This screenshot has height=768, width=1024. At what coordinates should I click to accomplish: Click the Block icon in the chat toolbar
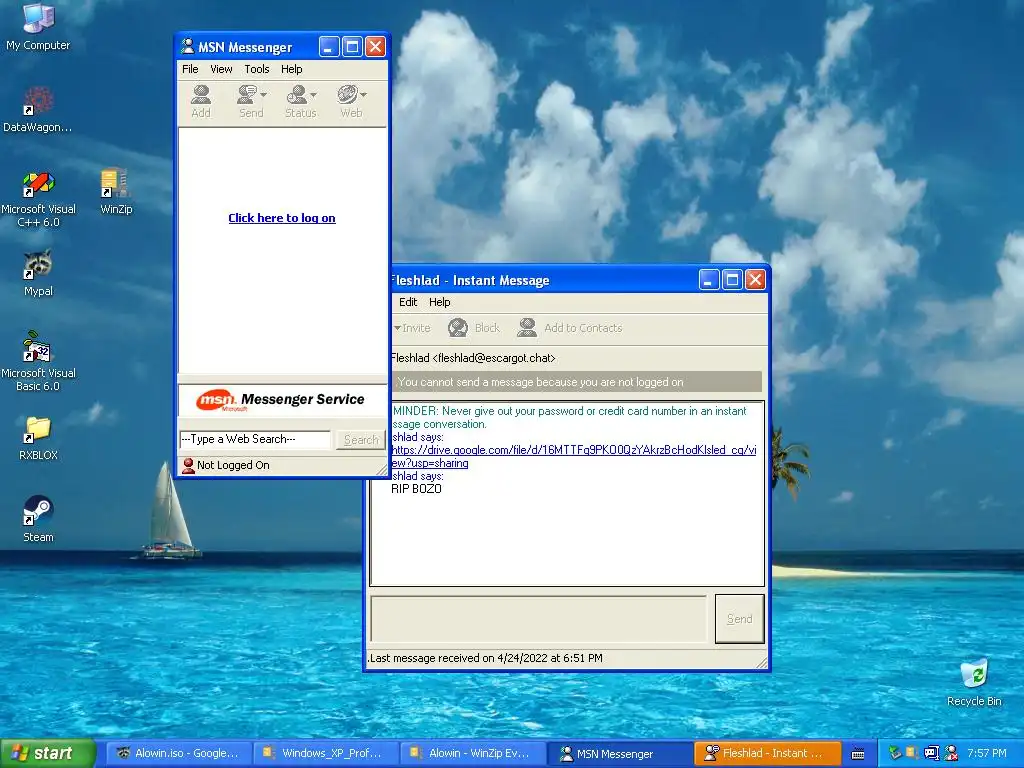click(458, 328)
